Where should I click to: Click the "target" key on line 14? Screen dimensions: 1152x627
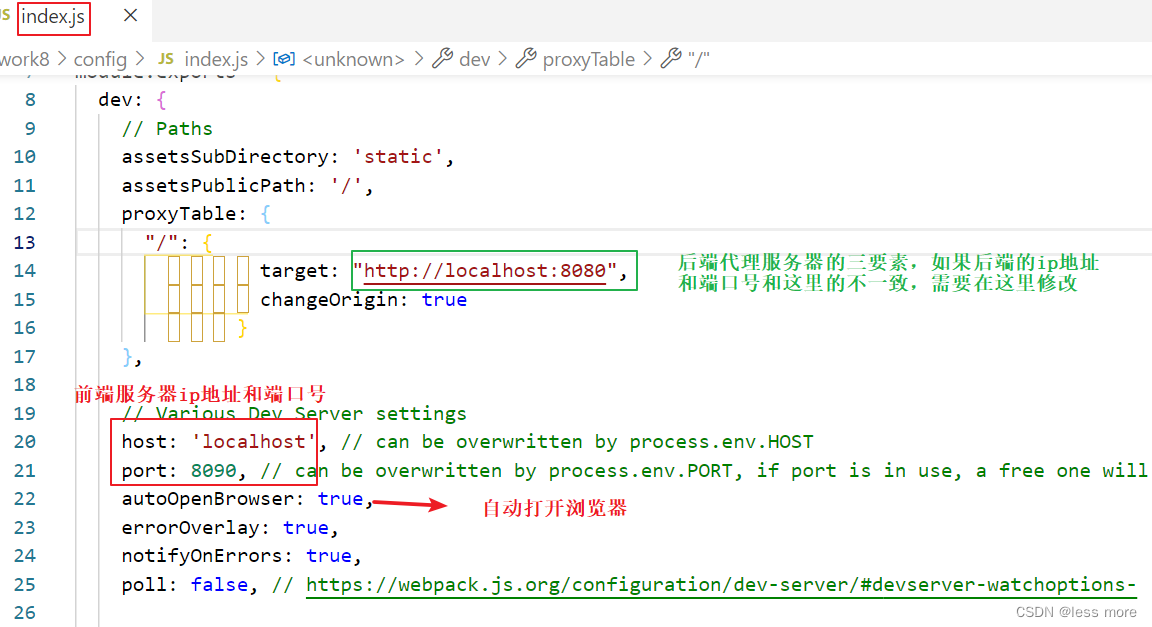[295, 271]
